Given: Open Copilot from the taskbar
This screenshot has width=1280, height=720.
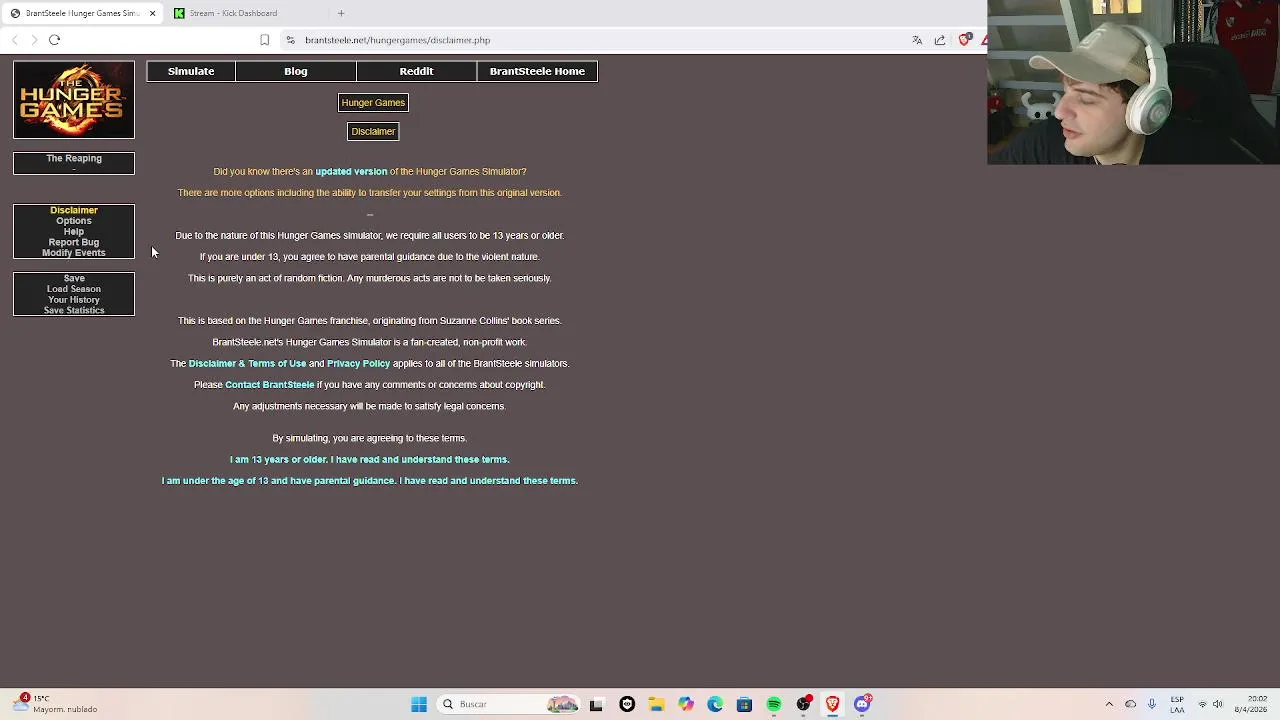Looking at the screenshot, I should tap(686, 704).
